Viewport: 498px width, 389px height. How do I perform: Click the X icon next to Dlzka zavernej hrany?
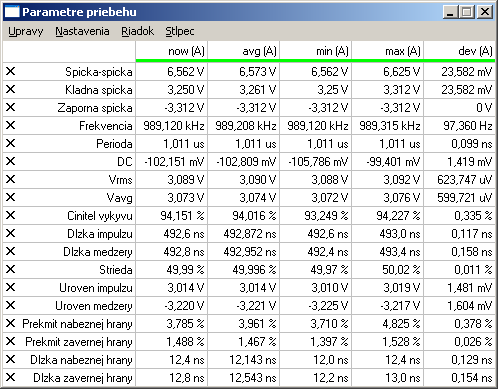click(x=11, y=377)
